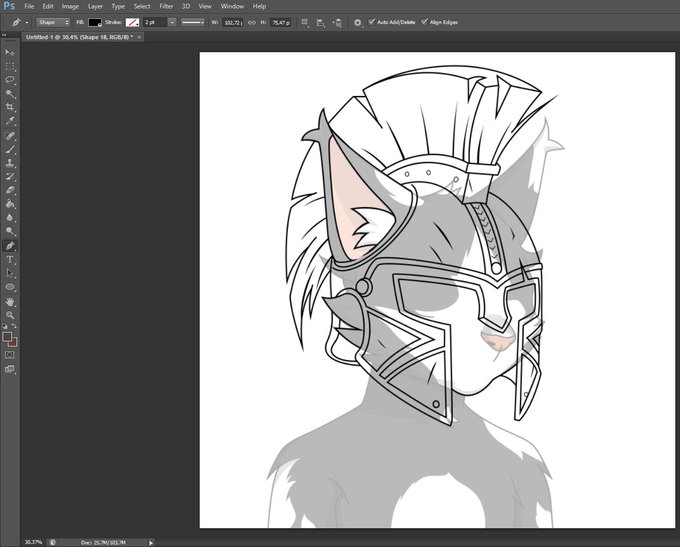Open the Edit menu
680x547 pixels.
pyautogui.click(x=48, y=6)
